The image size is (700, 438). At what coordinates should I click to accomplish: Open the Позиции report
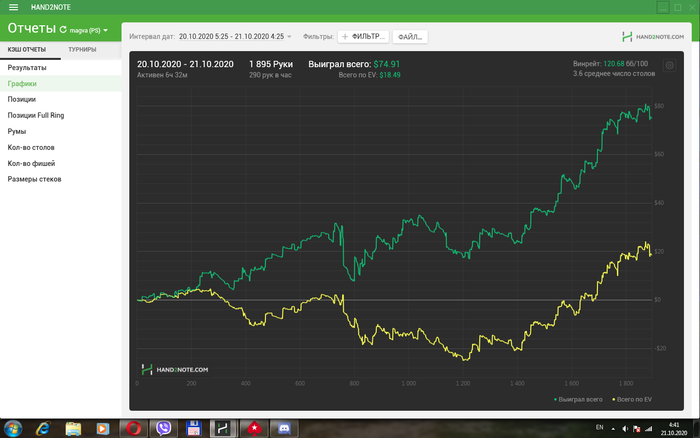tap(61, 100)
